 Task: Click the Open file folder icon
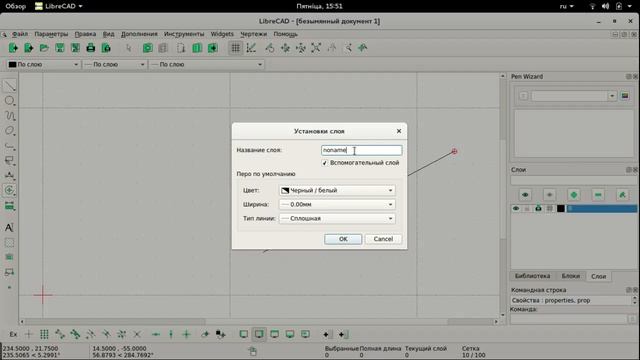(44, 48)
